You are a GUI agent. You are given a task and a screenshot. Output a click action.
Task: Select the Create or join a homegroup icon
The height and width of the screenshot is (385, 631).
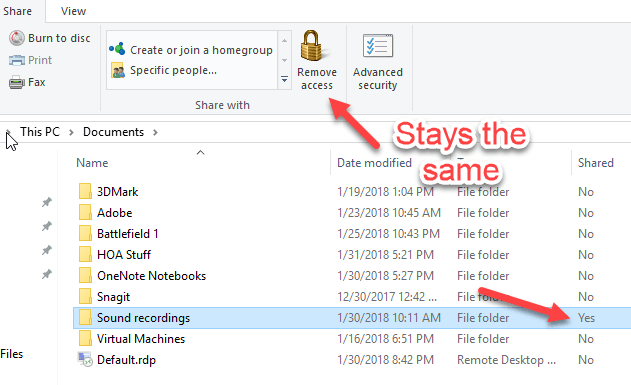(117, 49)
